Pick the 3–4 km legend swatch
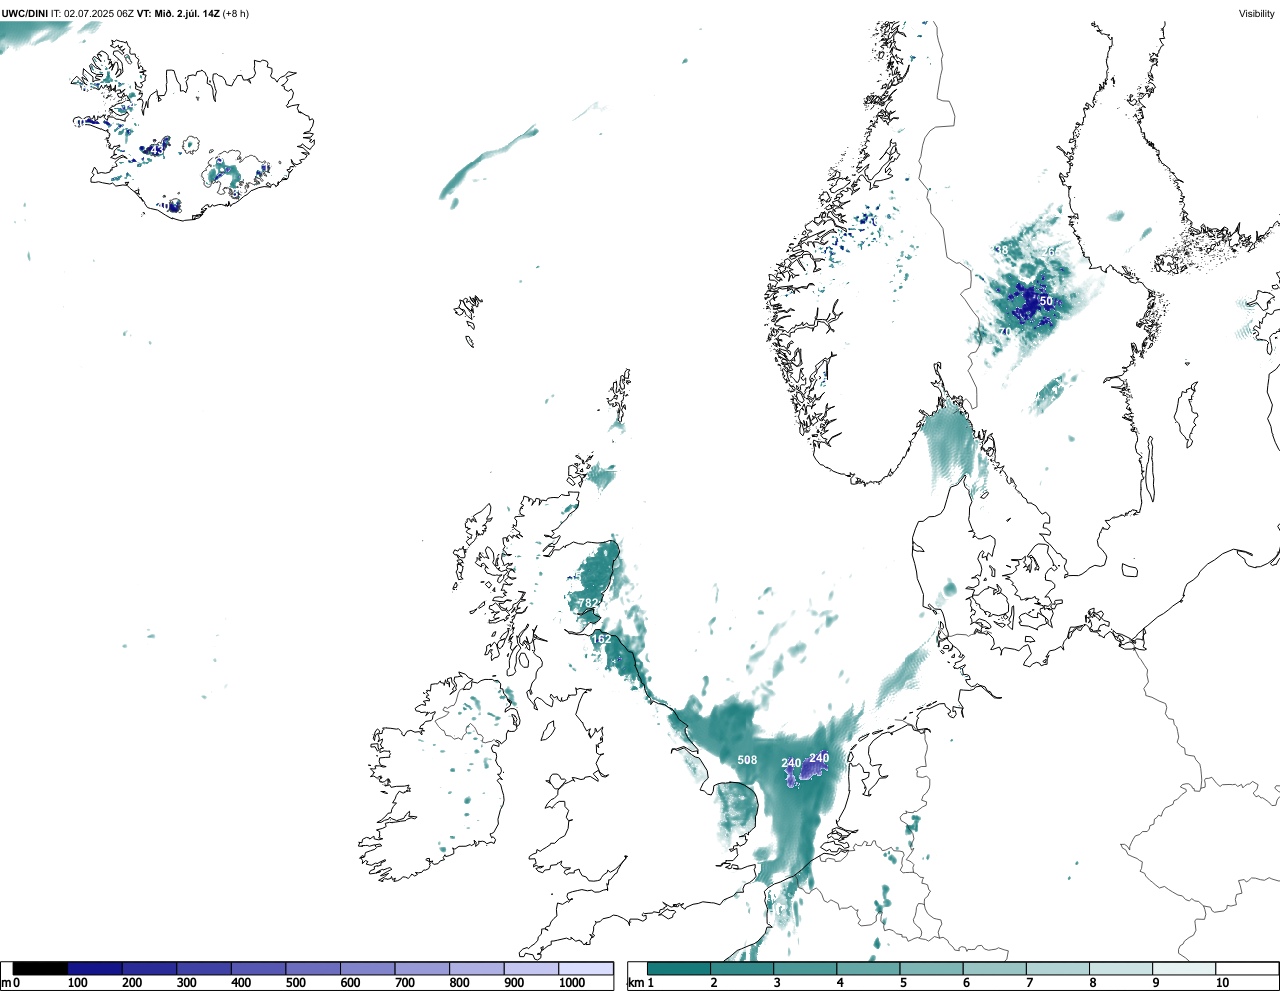The width and height of the screenshot is (1280, 991). coord(805,968)
